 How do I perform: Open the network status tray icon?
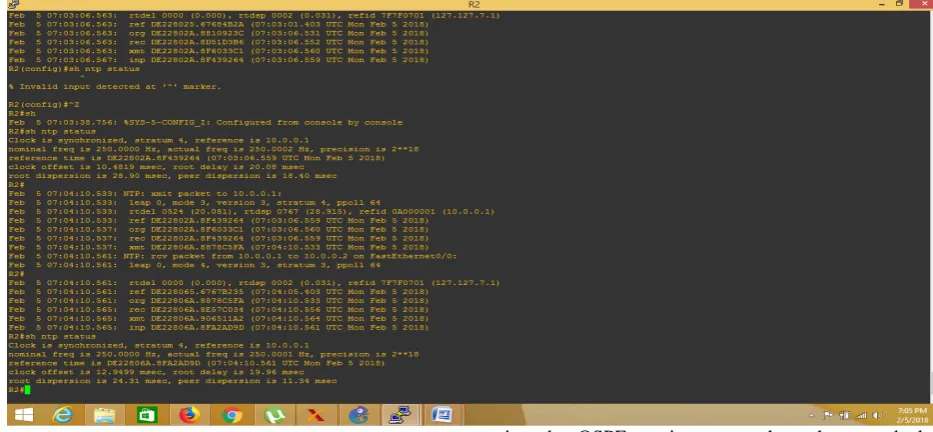point(844,415)
